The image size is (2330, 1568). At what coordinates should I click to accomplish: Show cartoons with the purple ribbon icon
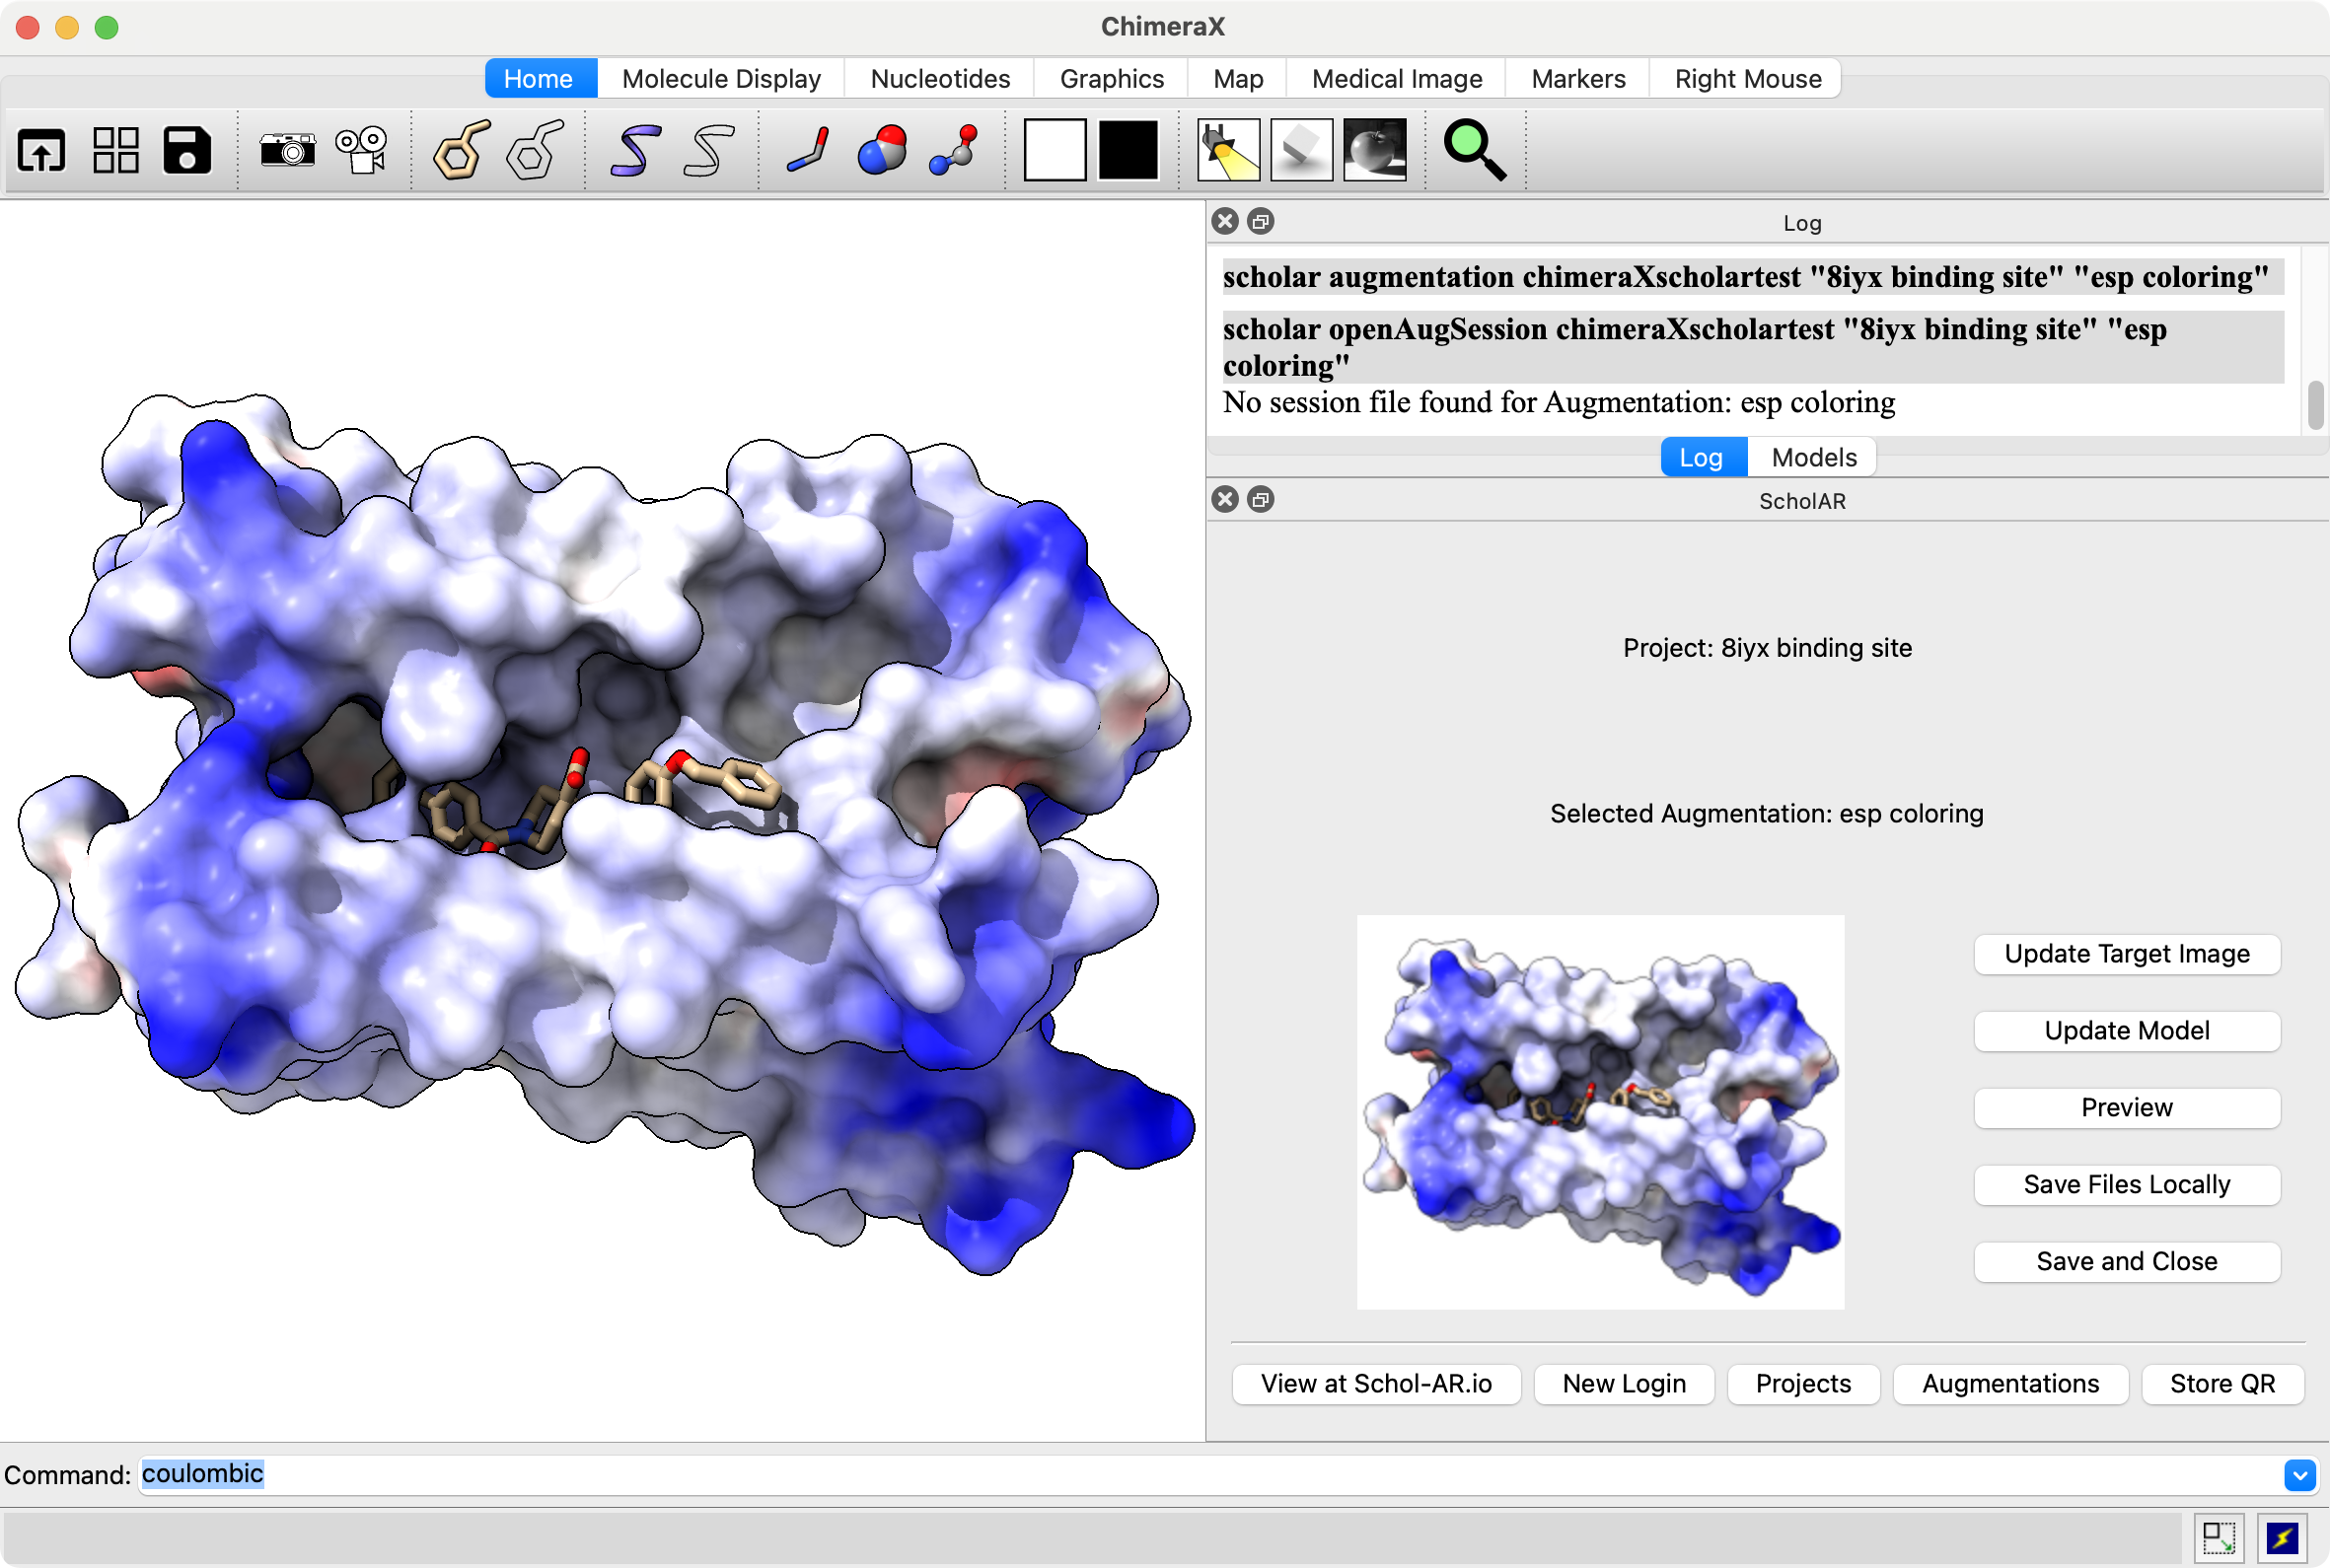click(x=635, y=151)
